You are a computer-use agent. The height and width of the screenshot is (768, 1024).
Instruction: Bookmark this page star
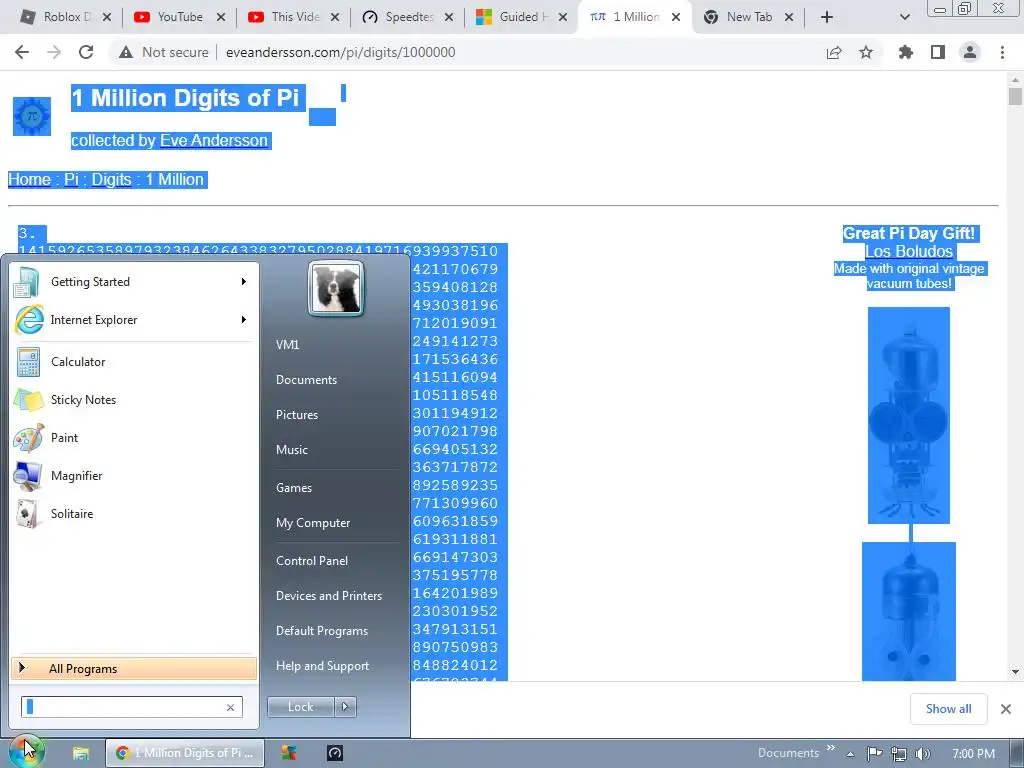[866, 52]
